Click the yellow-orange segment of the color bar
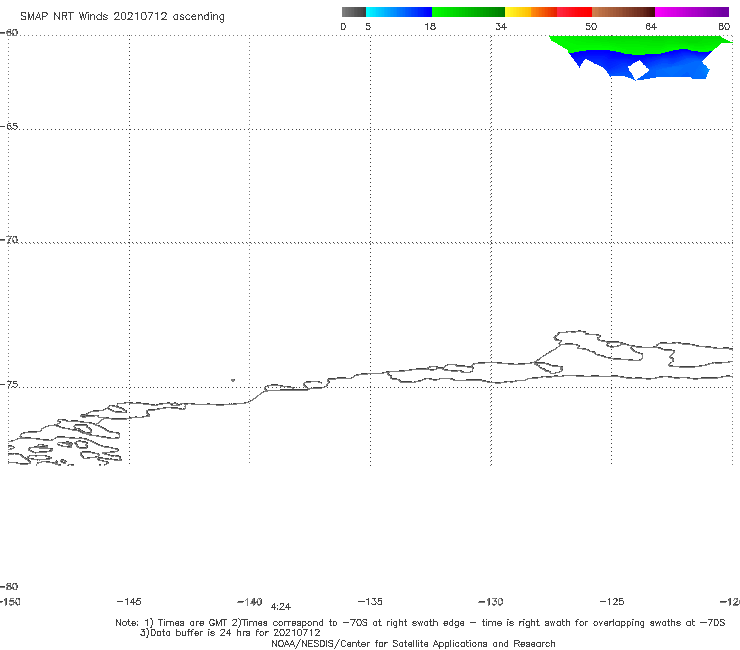This screenshot has width=740, height=650. click(x=531, y=12)
